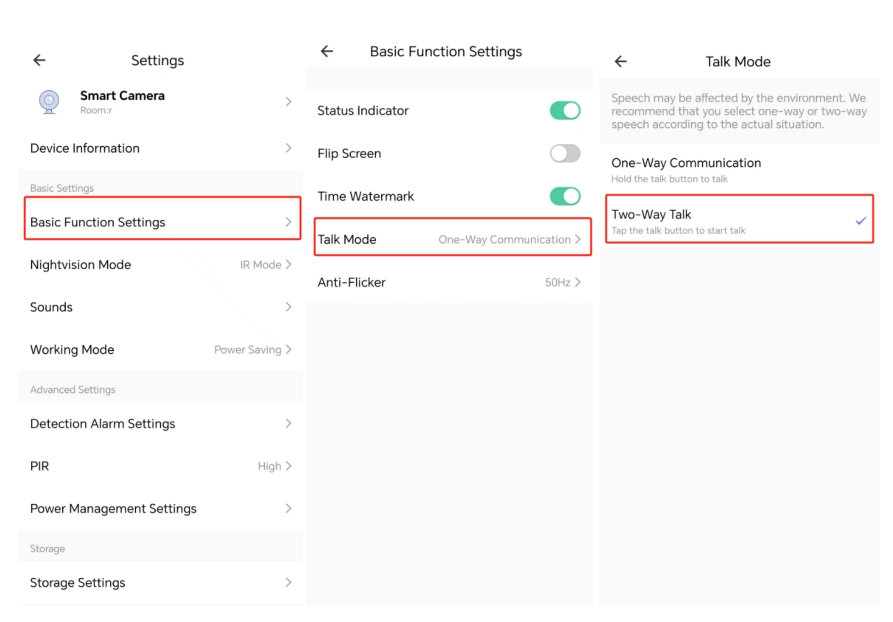893x622 pixels.
Task: Change the Anti-Flicker 50Hz setting
Action: click(562, 283)
